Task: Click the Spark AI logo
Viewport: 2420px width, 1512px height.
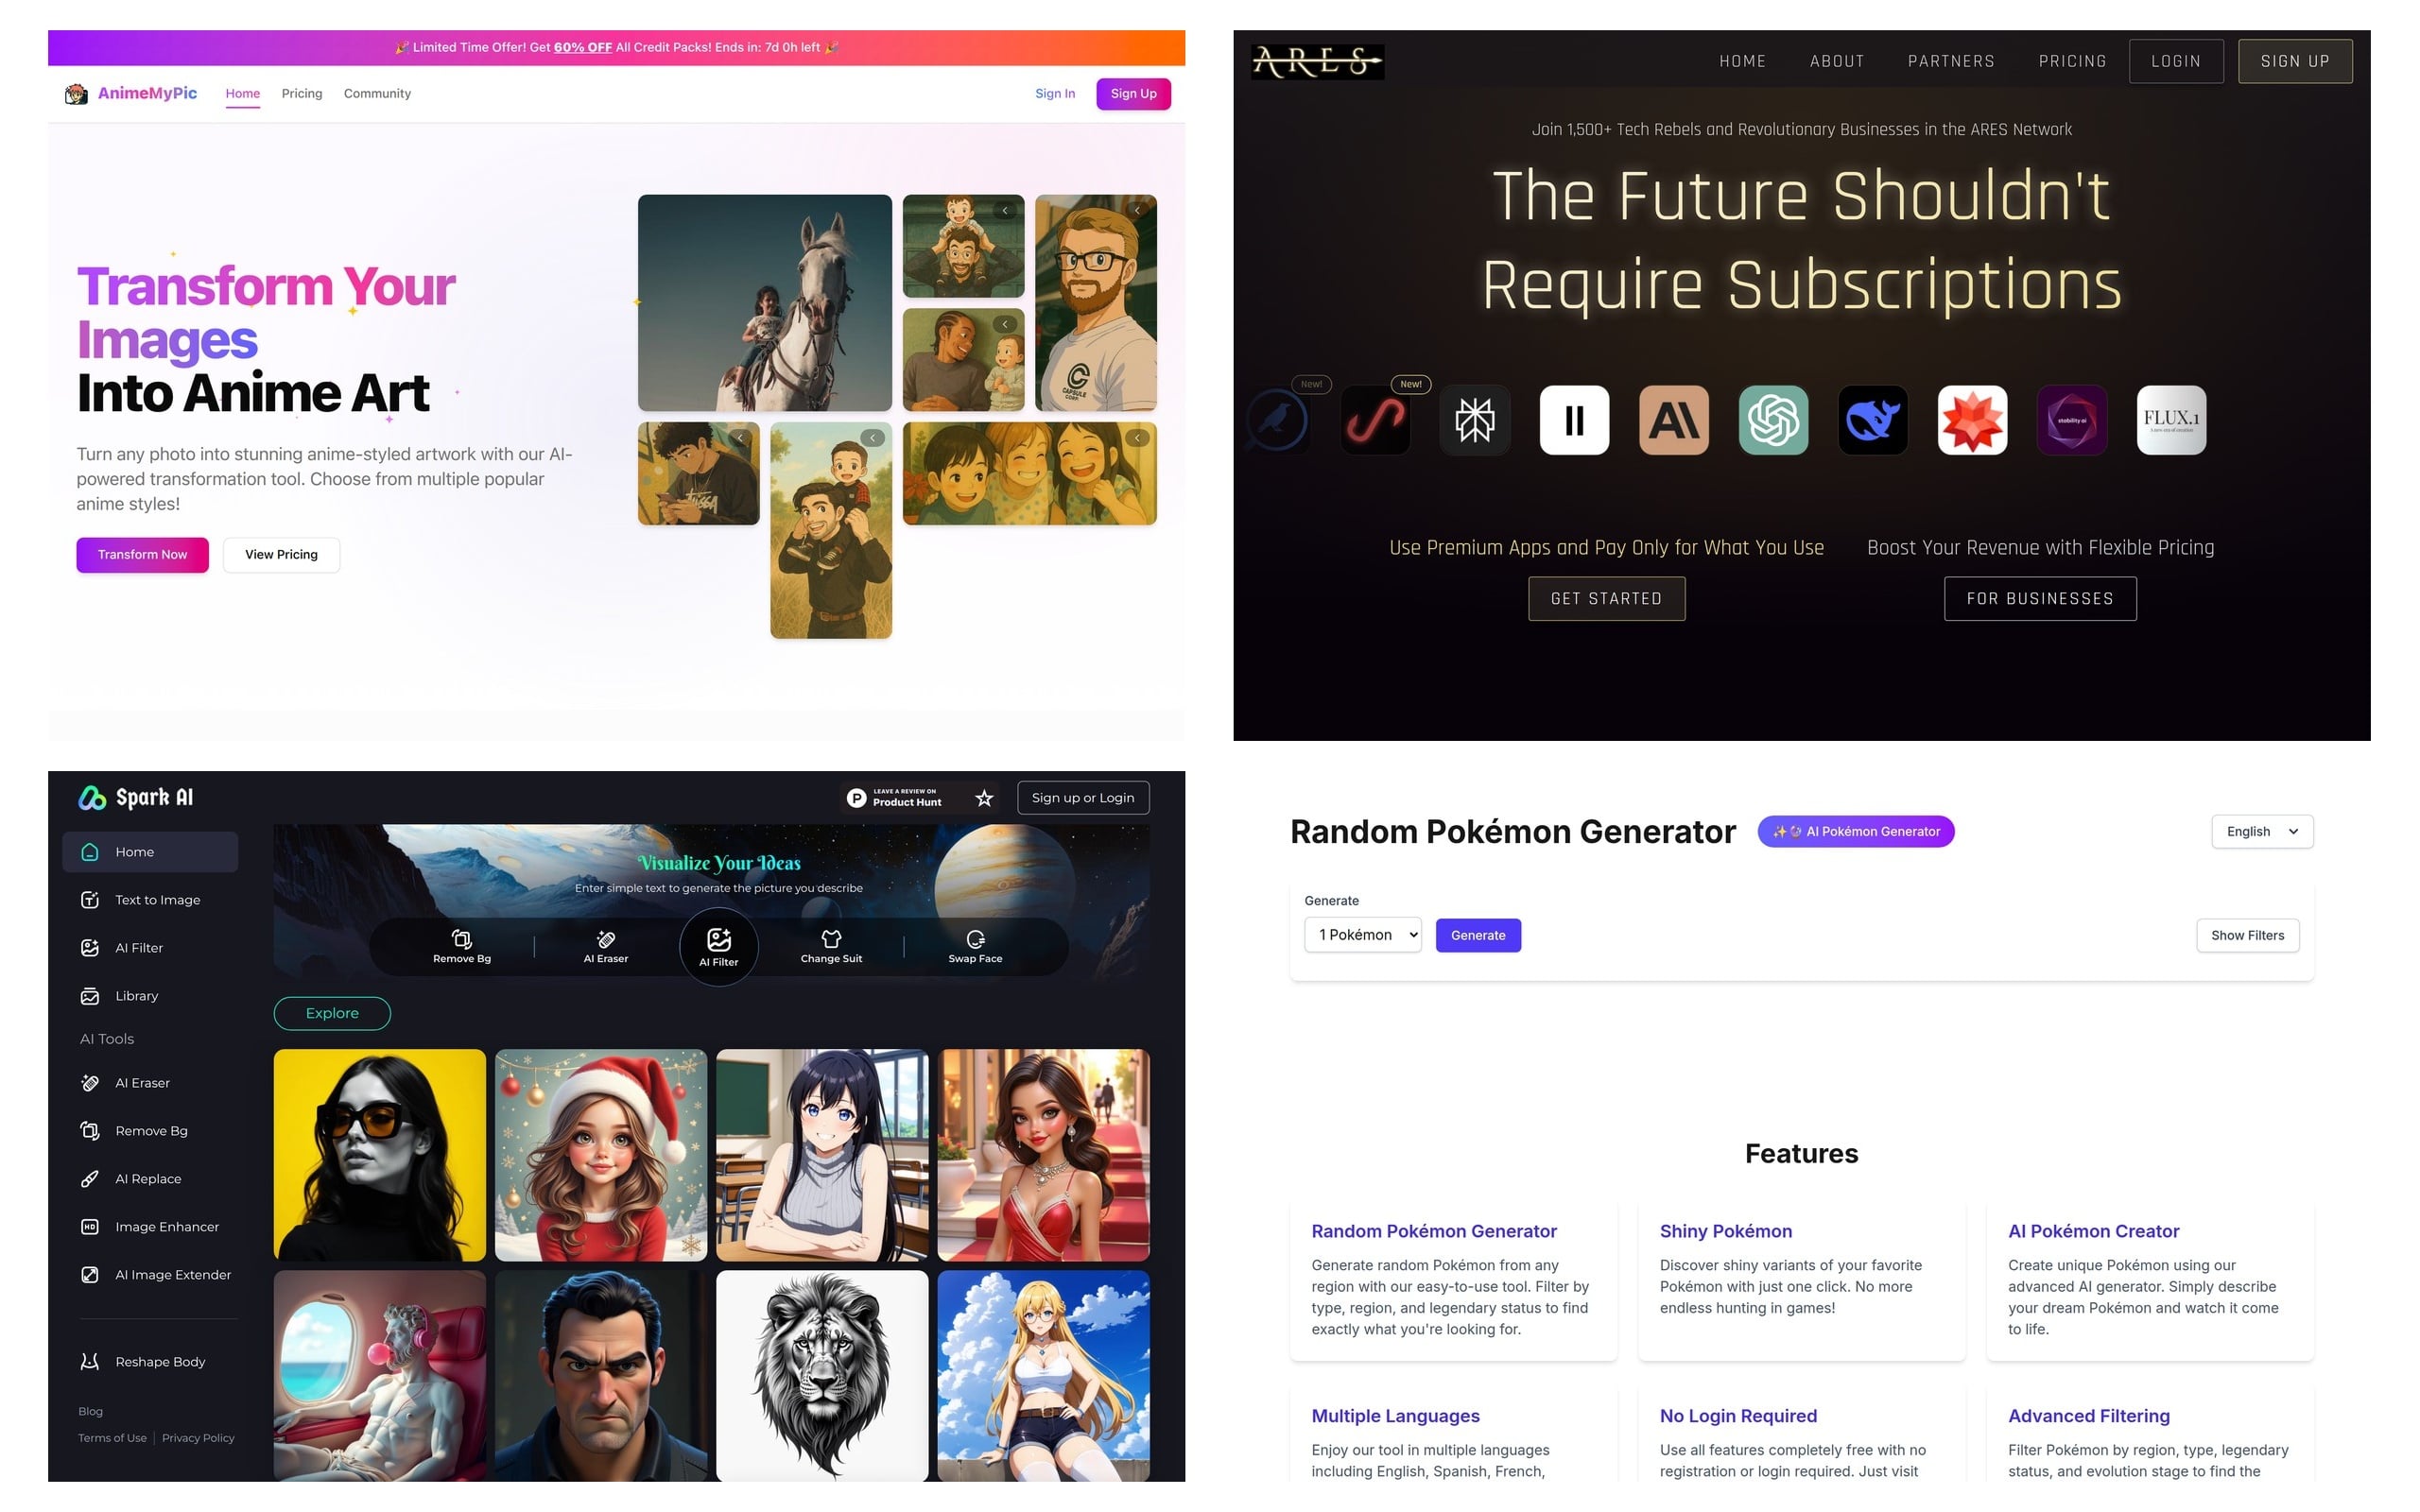Action: (x=135, y=798)
